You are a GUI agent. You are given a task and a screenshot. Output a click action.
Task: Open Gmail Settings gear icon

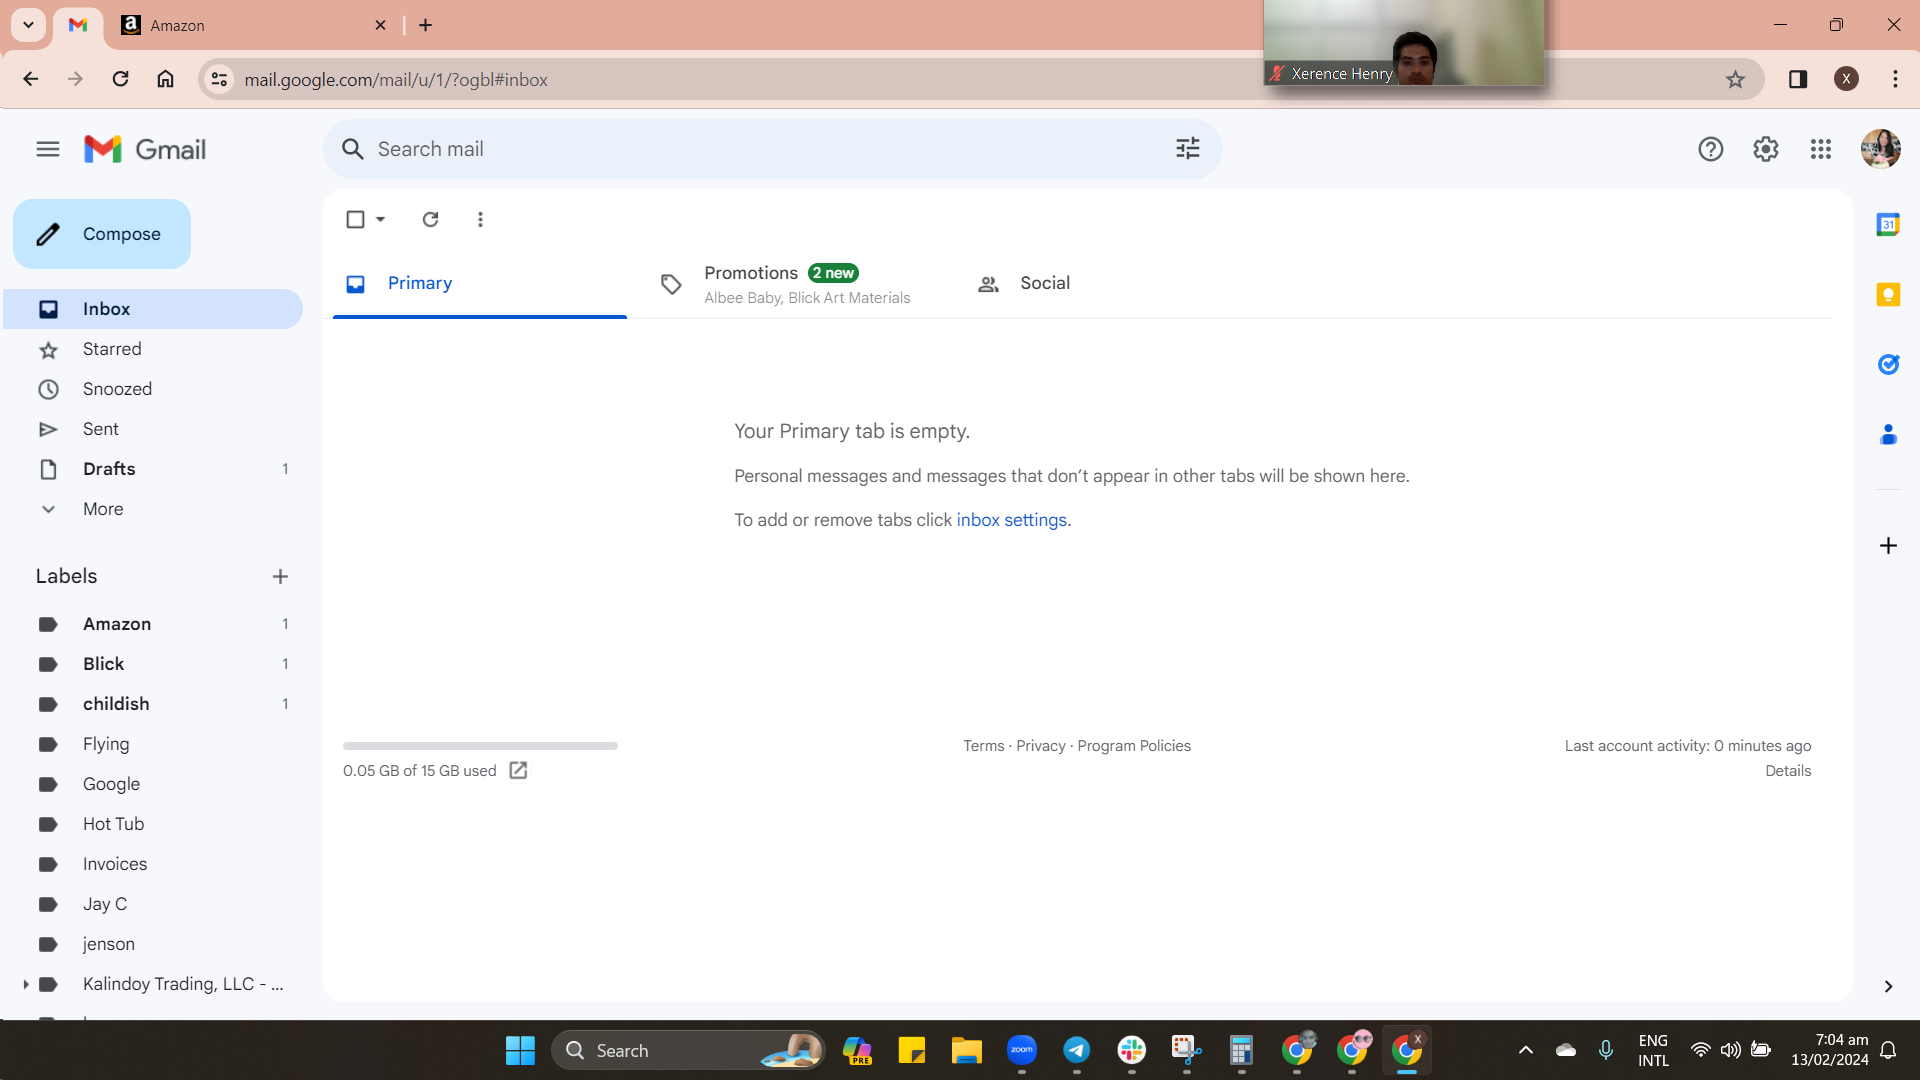(1765, 149)
